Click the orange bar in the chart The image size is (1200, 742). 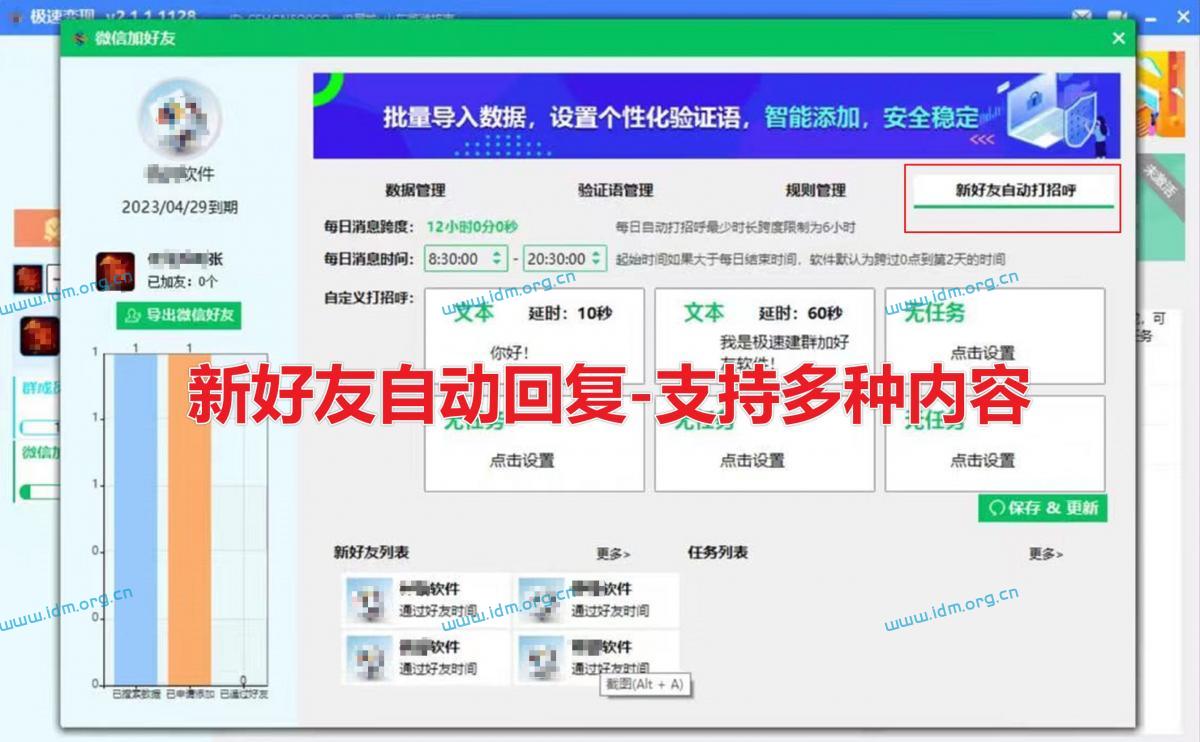coord(189,518)
